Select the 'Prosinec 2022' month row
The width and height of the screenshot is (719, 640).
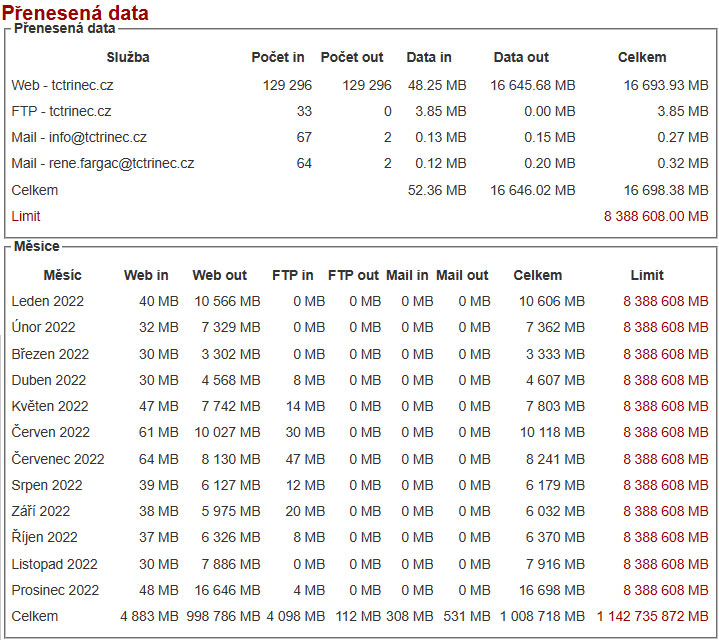tap(55, 590)
